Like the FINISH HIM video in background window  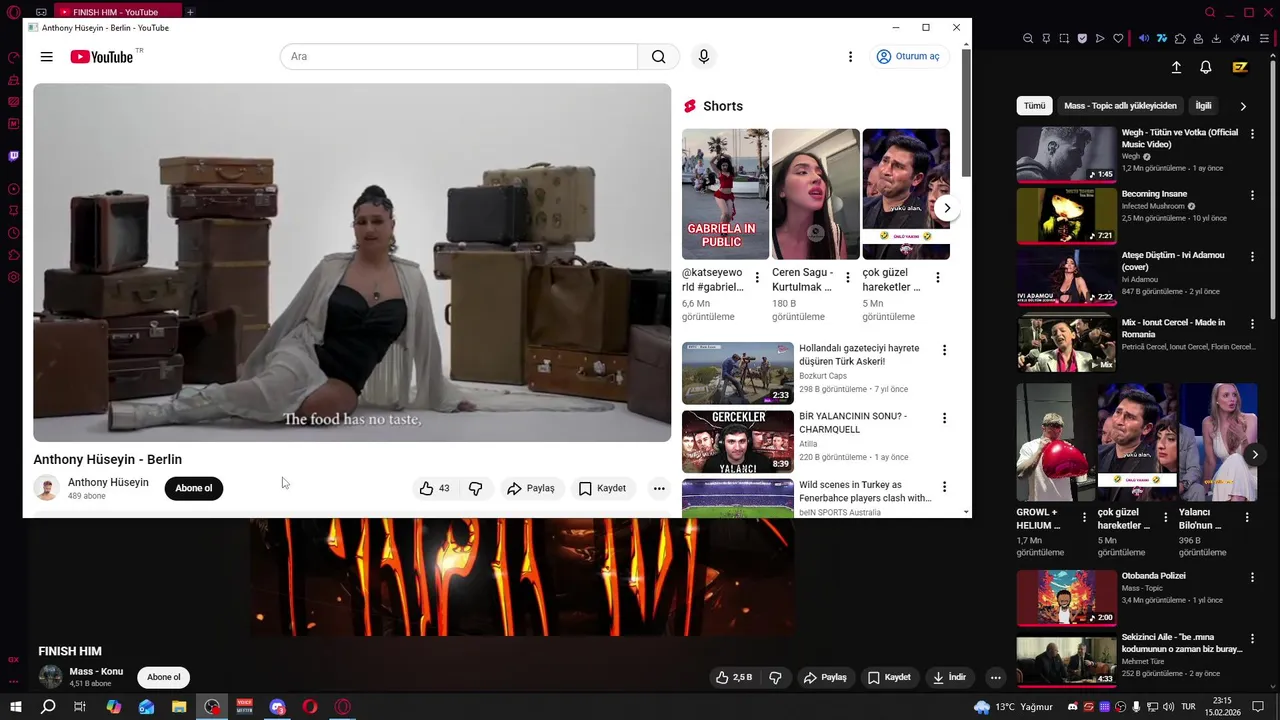(733, 677)
